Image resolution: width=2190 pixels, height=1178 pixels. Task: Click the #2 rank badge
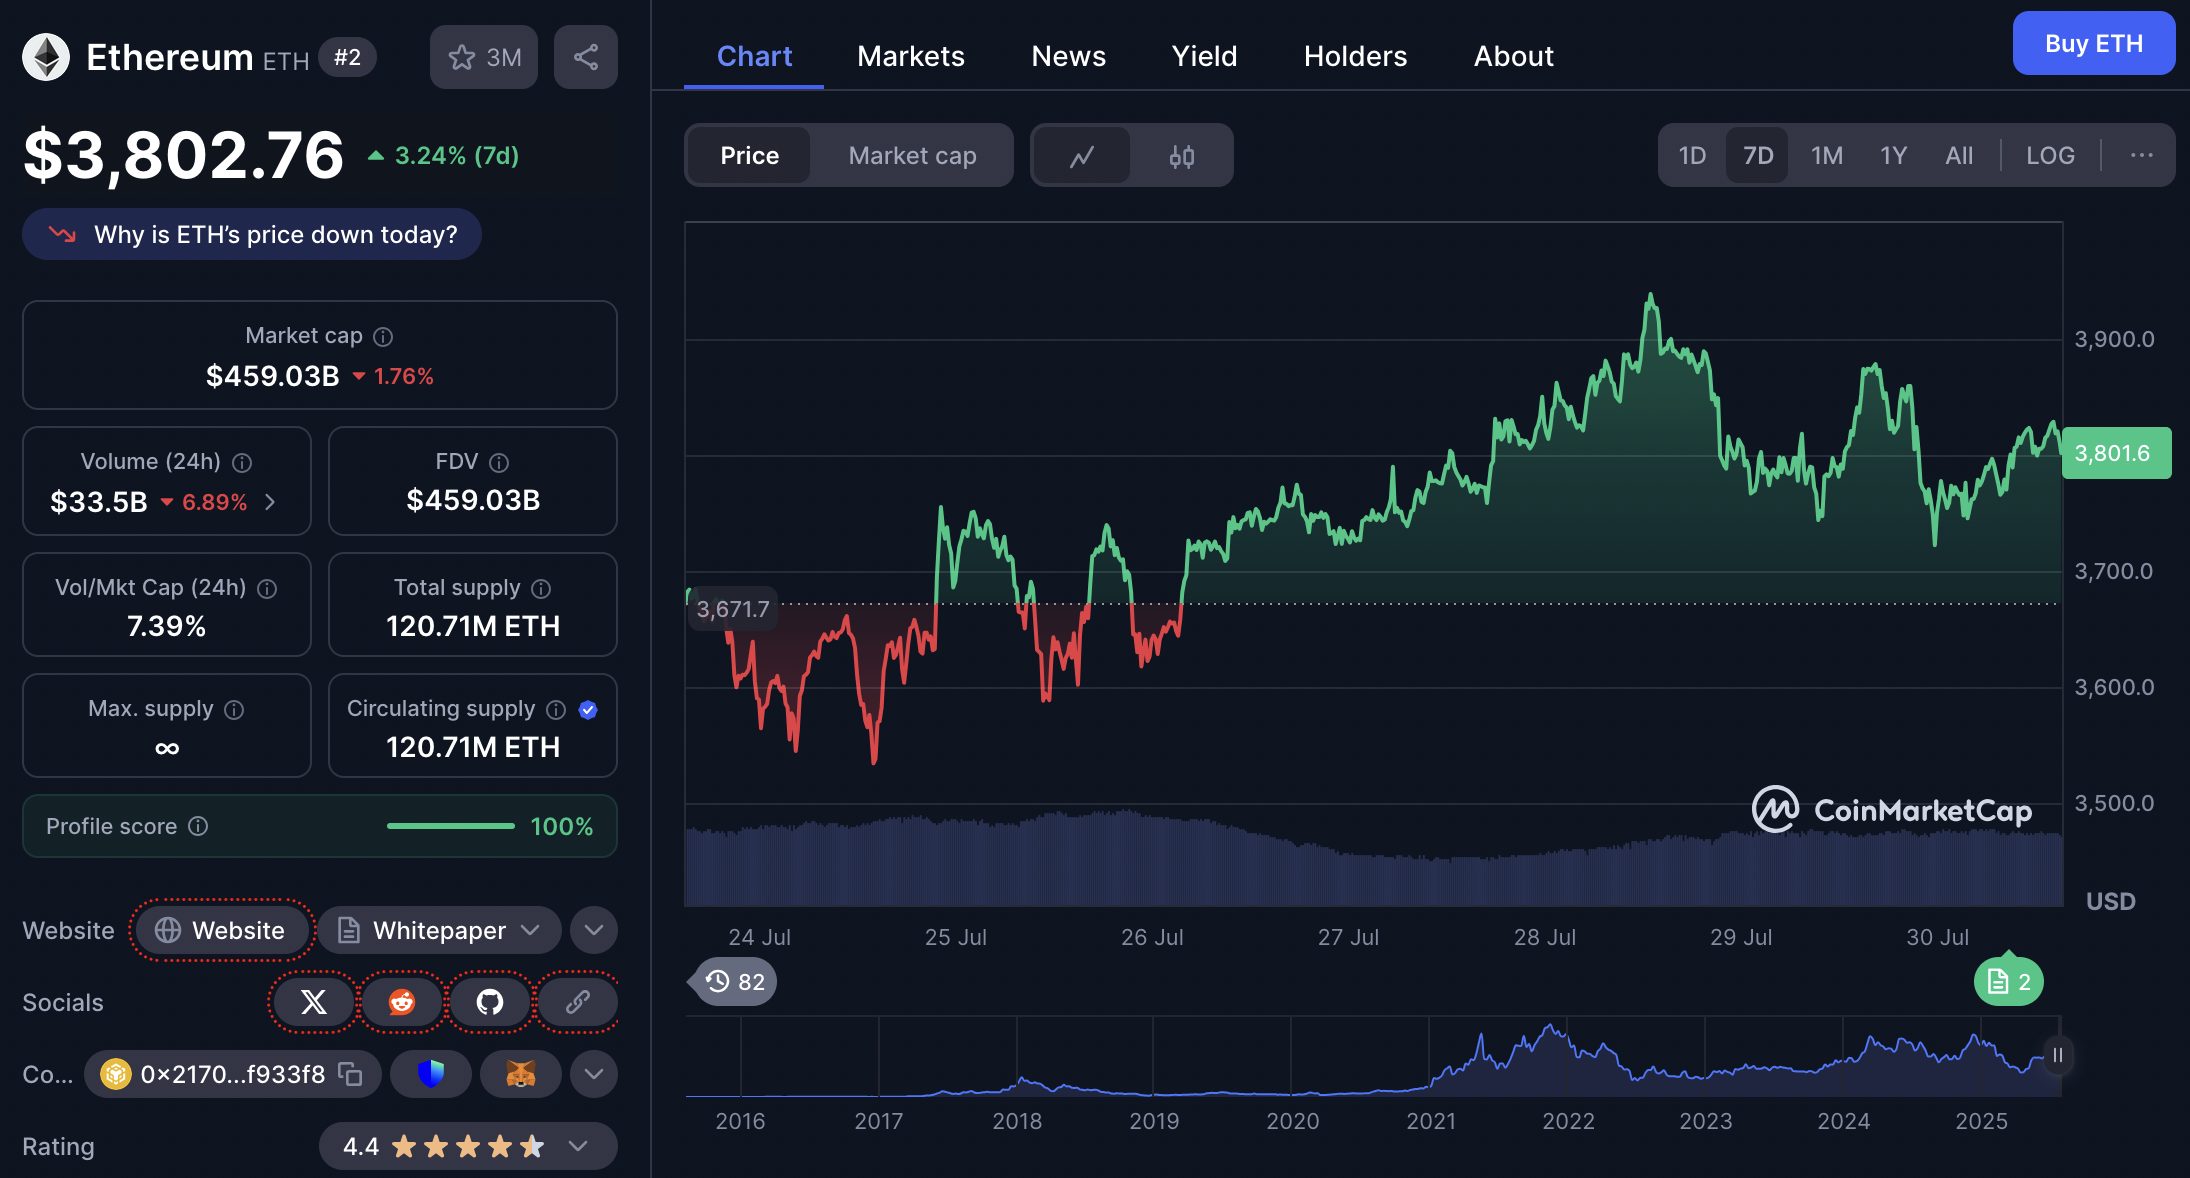click(x=347, y=57)
